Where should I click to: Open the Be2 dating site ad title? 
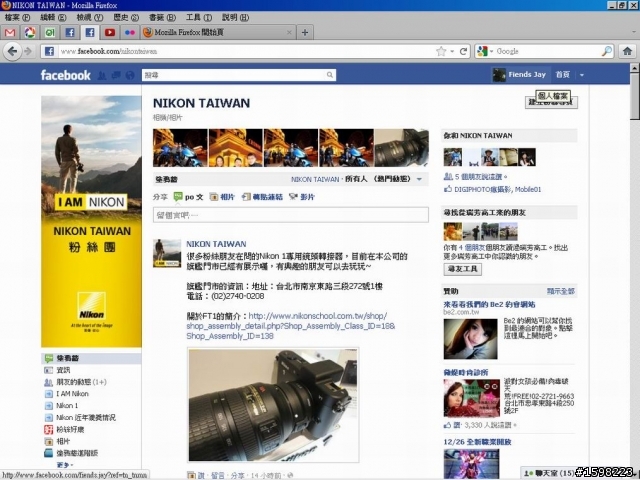point(489,304)
